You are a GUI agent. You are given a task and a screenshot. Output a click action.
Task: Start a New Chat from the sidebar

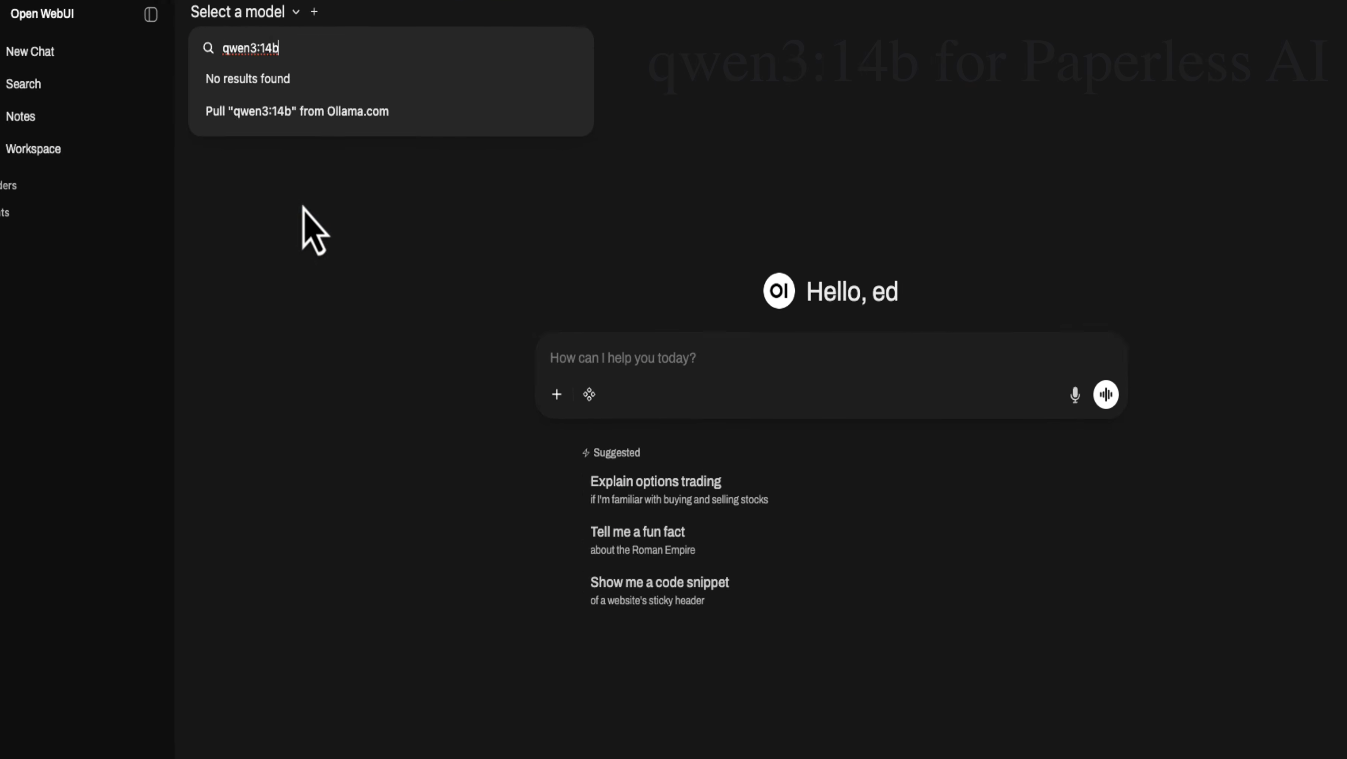pyautogui.click(x=30, y=52)
